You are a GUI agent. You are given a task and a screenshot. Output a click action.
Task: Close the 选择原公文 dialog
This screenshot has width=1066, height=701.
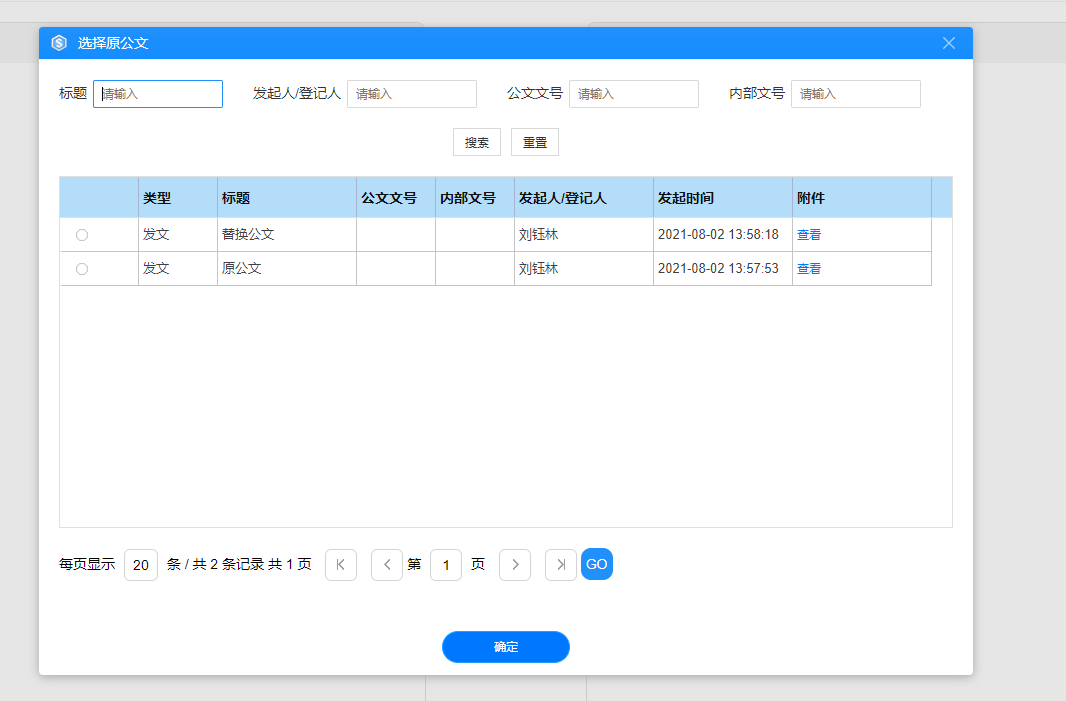coord(949,43)
